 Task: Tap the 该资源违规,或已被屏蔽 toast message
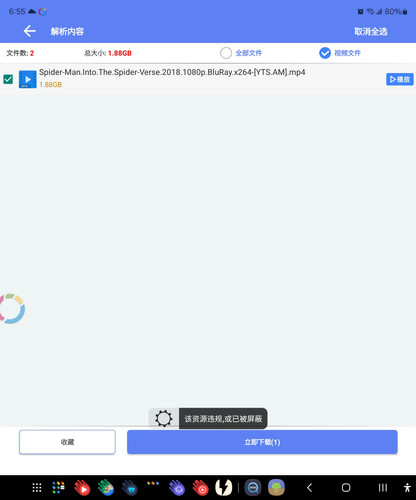tap(223, 419)
